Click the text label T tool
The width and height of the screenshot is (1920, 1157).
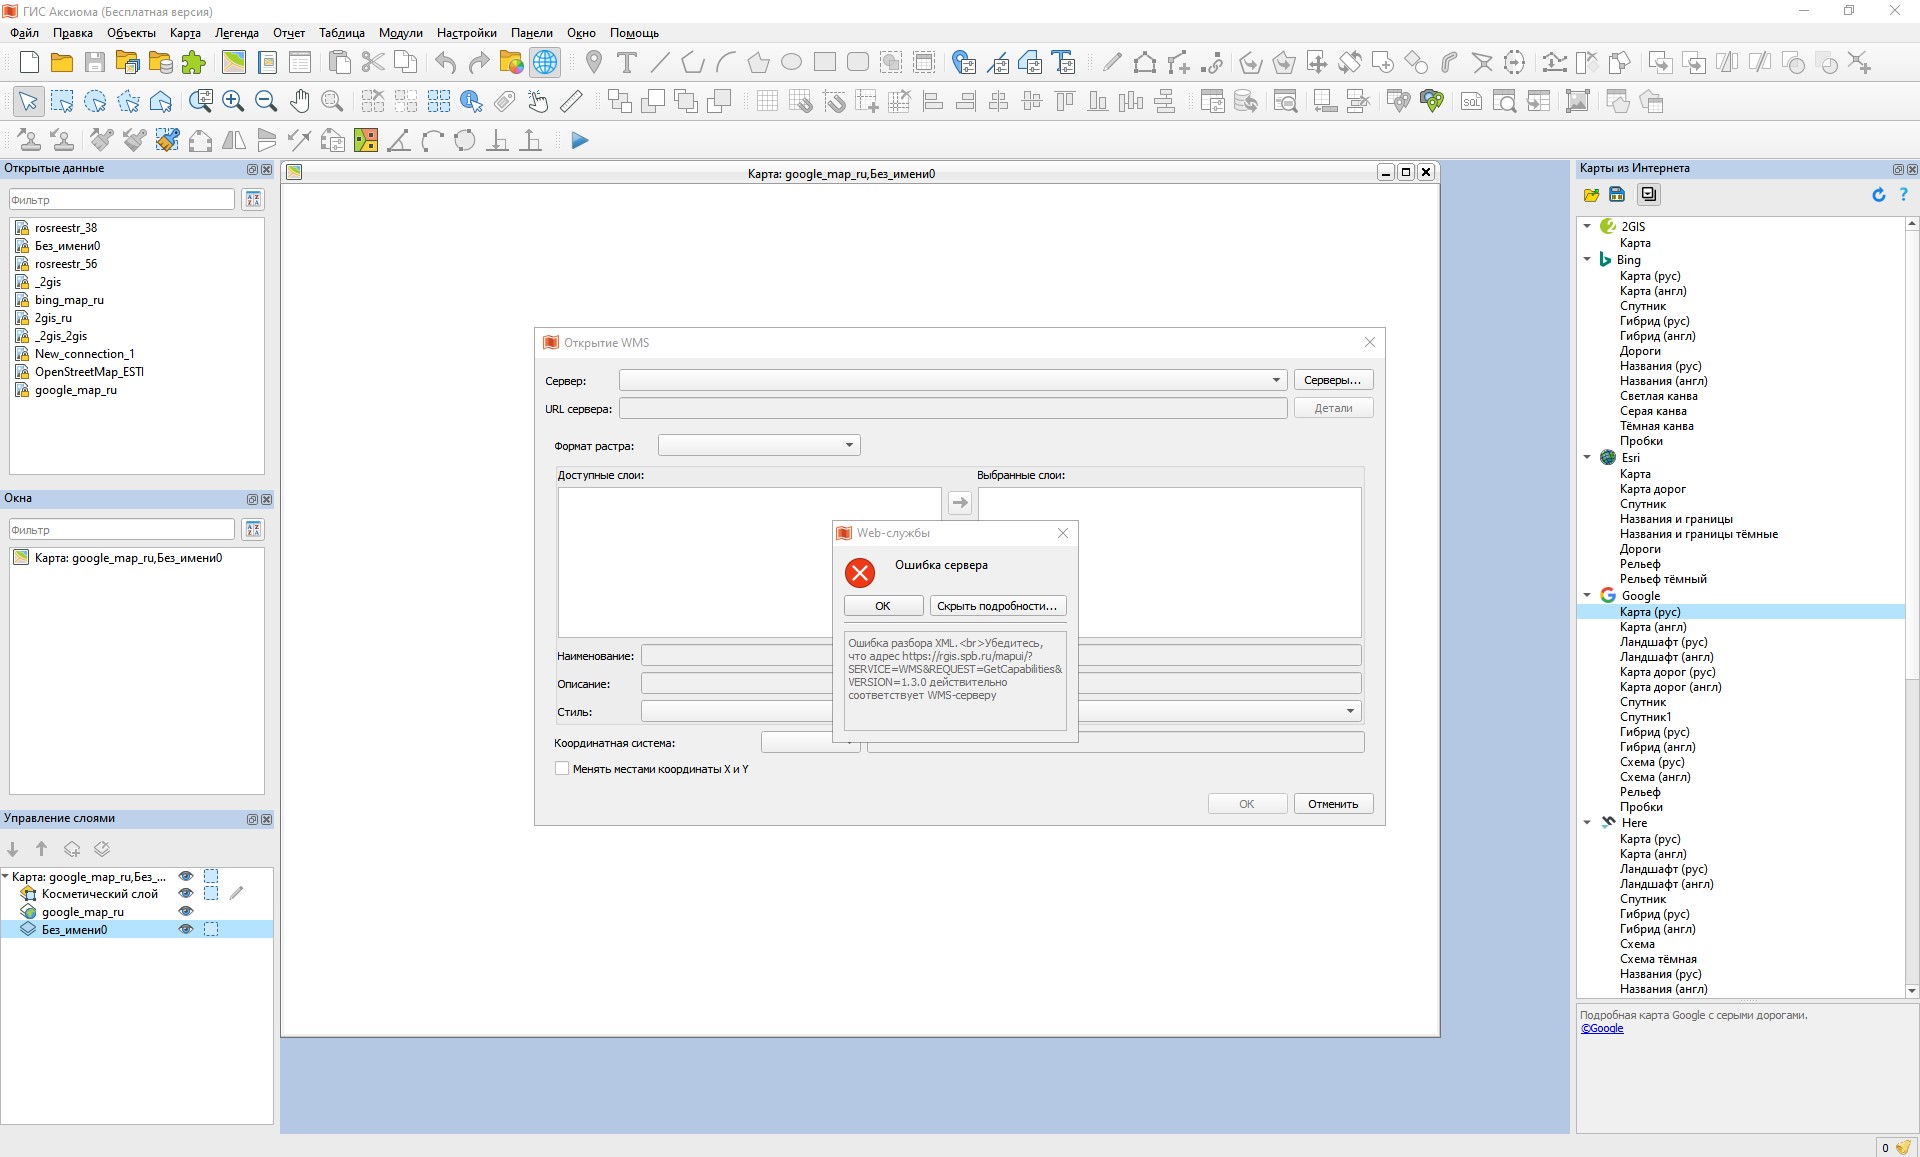coord(627,62)
